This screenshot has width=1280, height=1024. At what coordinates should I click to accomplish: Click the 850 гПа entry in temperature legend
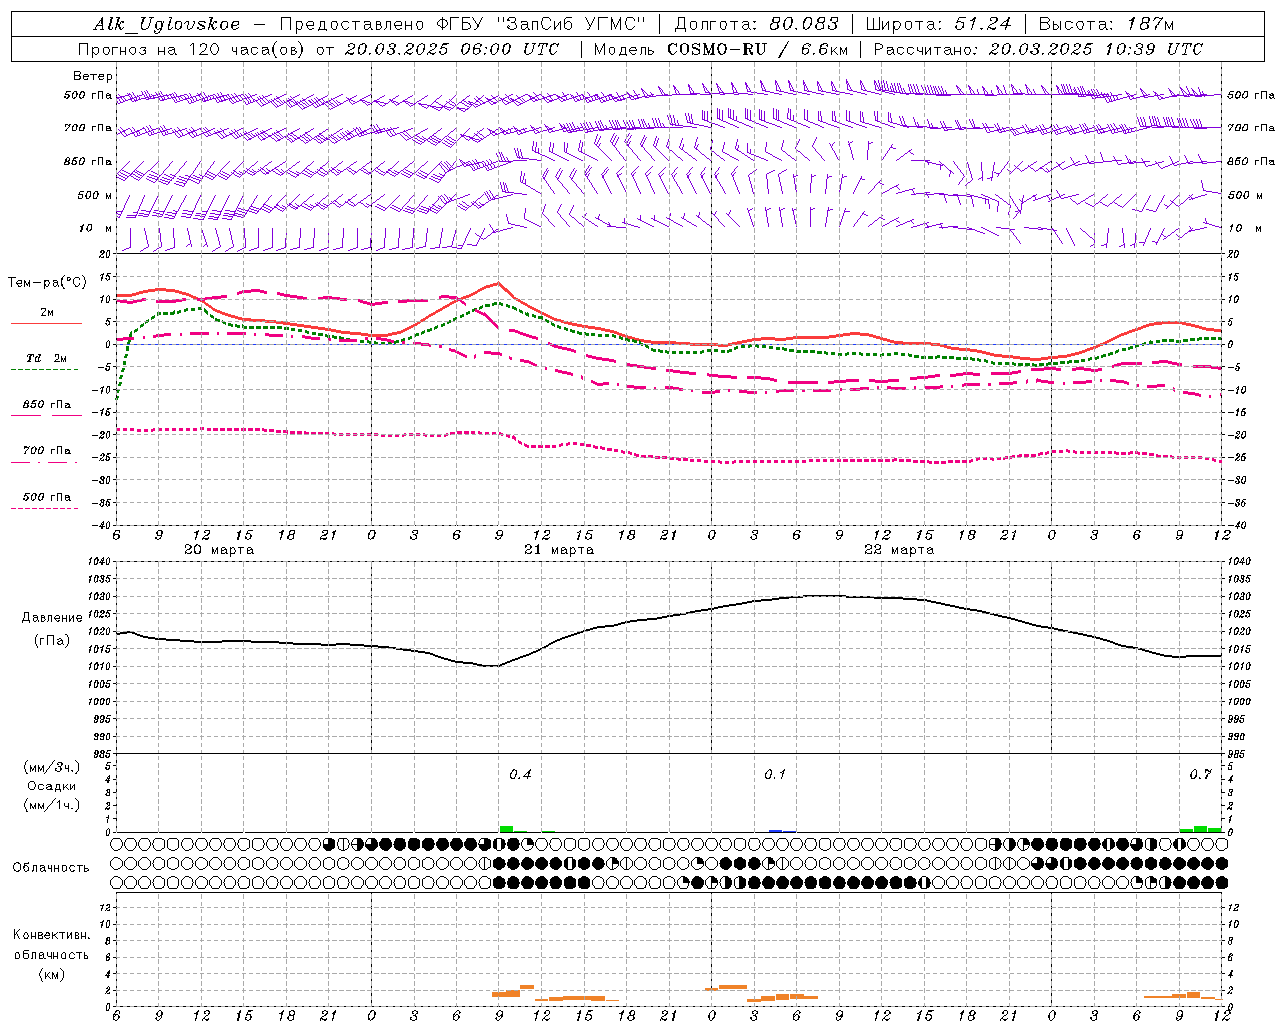tap(46, 405)
